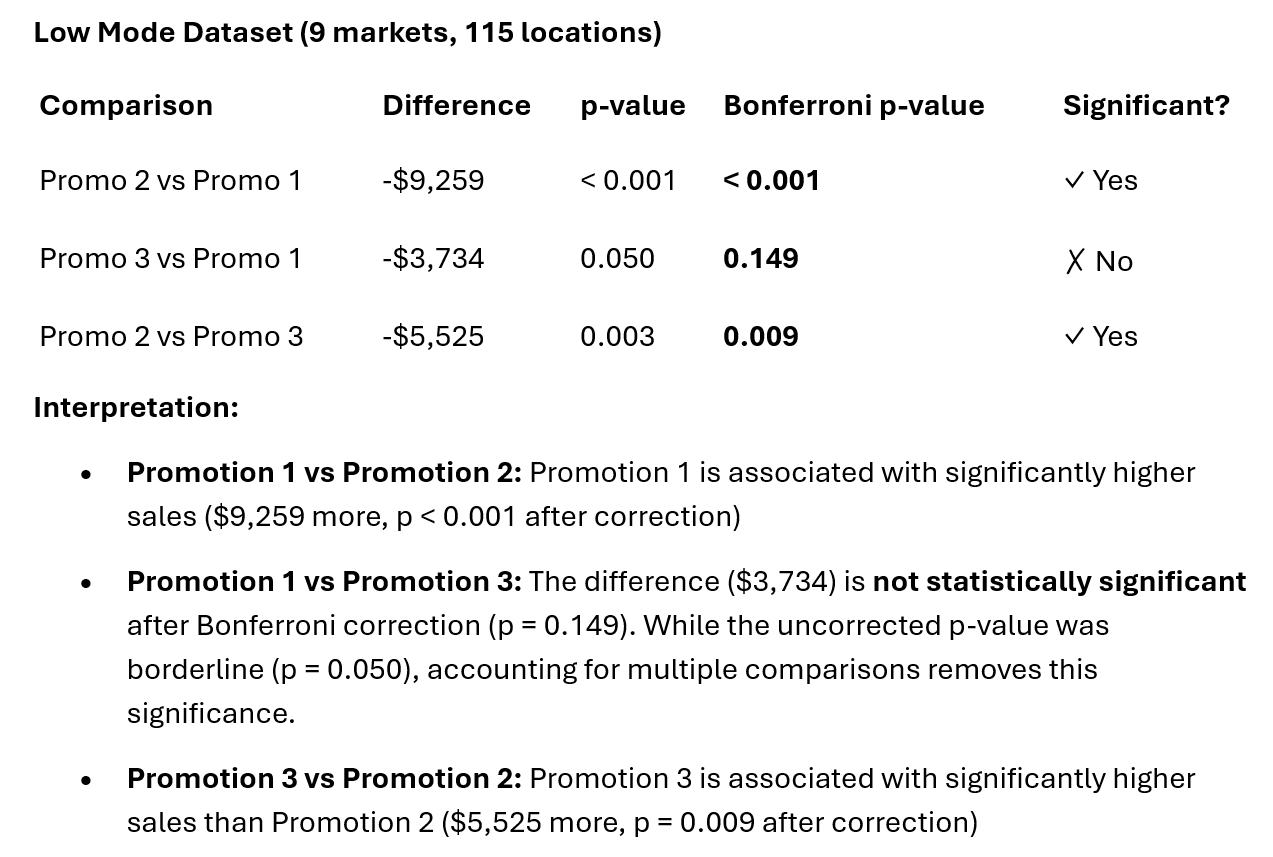The width and height of the screenshot is (1273, 857).
Task: Click the "-$9,259" difference cell
Action: pos(433,180)
